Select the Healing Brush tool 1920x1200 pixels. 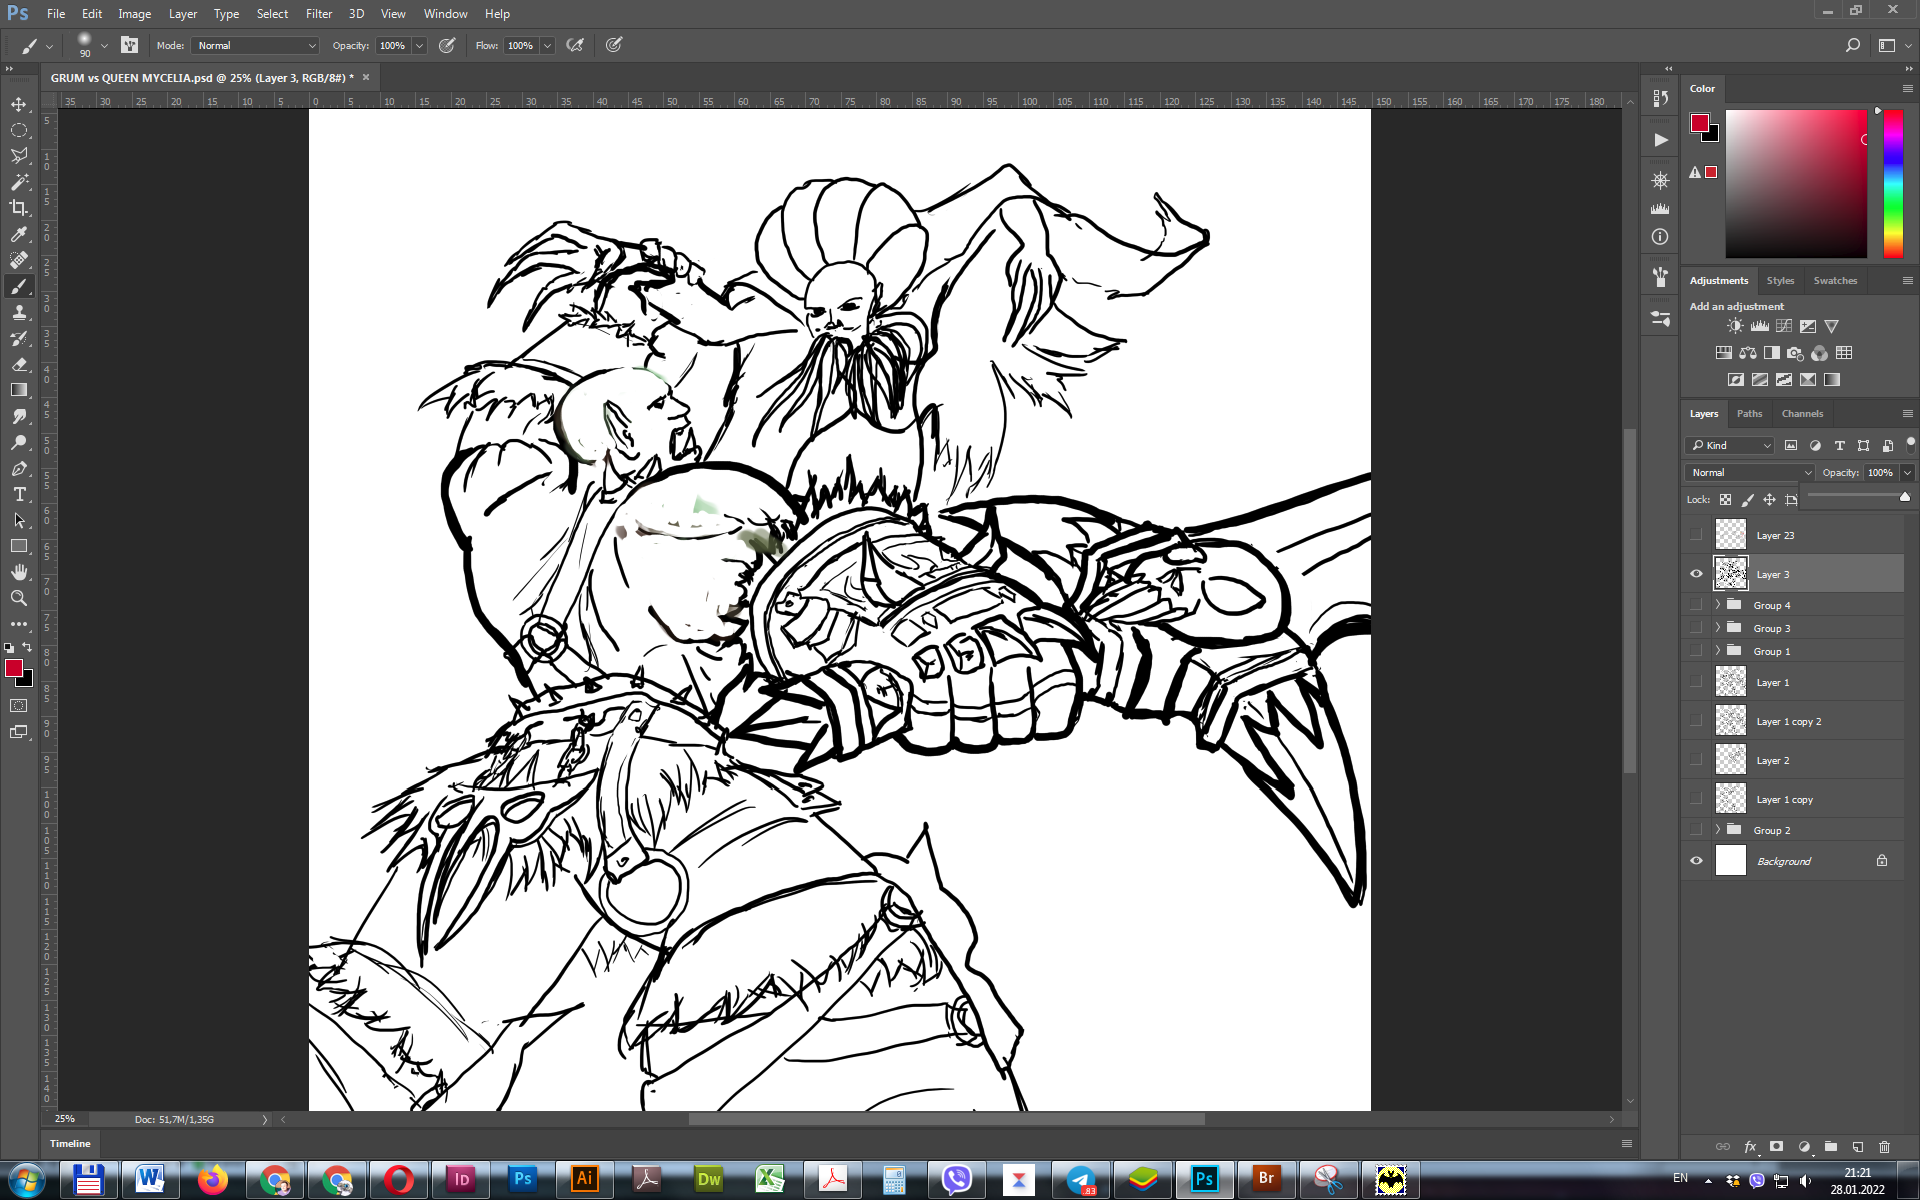coord(19,260)
